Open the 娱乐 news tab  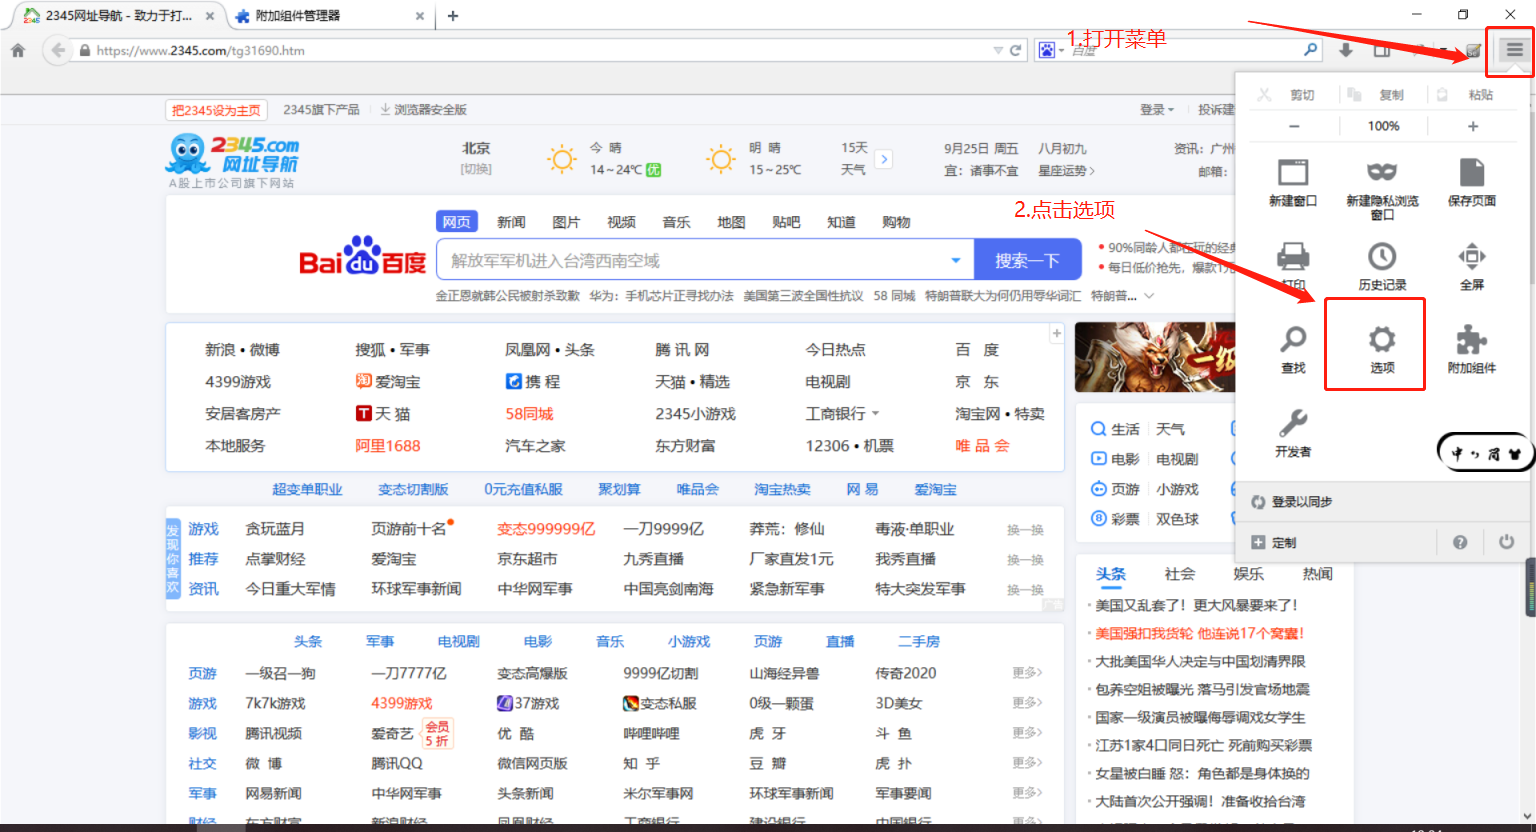tap(1249, 574)
